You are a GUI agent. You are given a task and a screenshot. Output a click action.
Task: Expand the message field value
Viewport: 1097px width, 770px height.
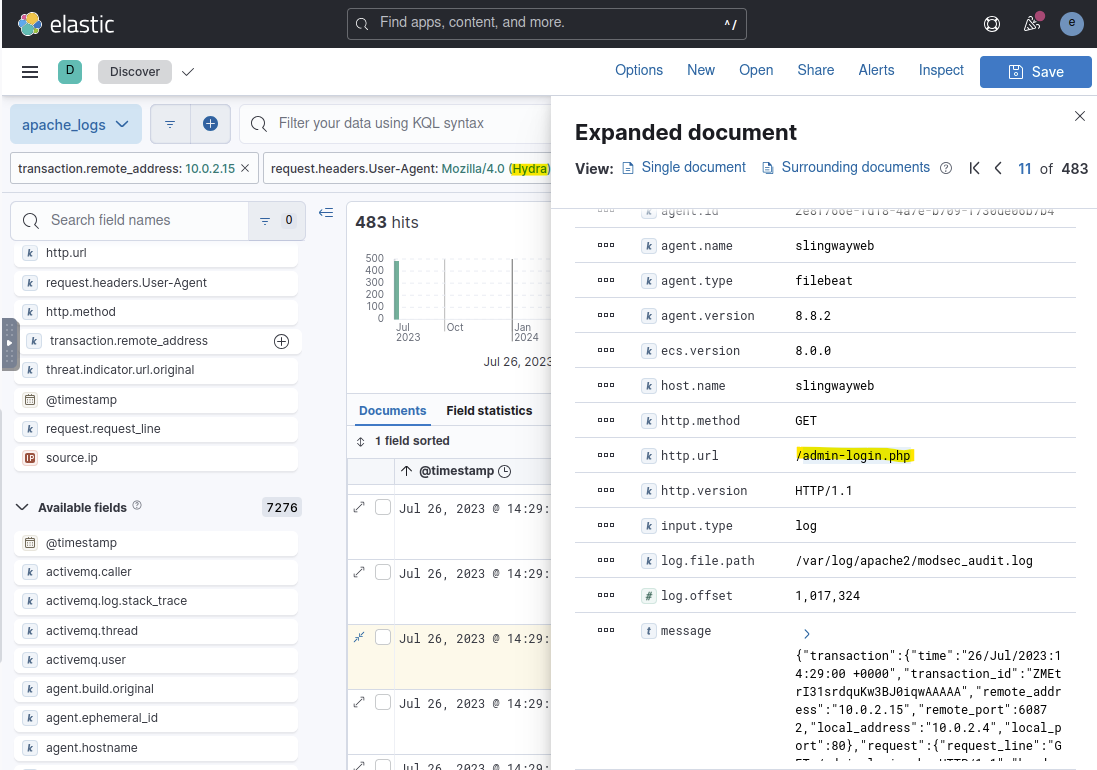tap(806, 634)
